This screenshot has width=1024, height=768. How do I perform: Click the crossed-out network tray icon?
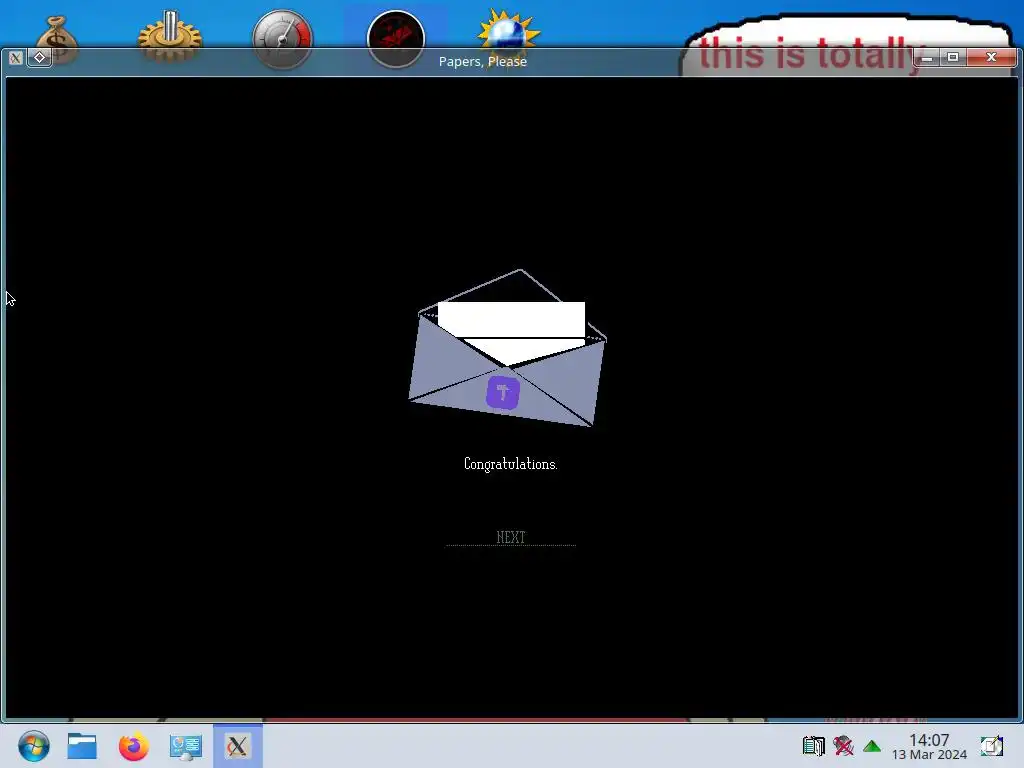tap(843, 746)
